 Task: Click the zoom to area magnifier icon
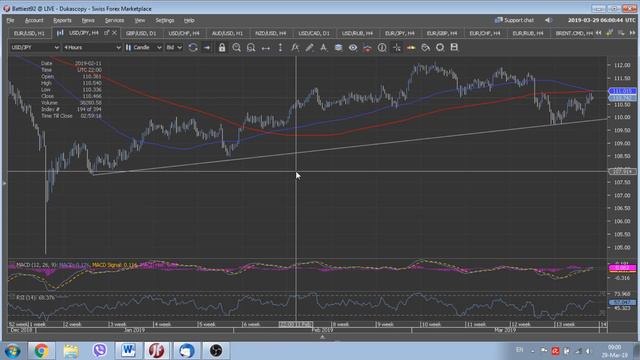point(251,48)
